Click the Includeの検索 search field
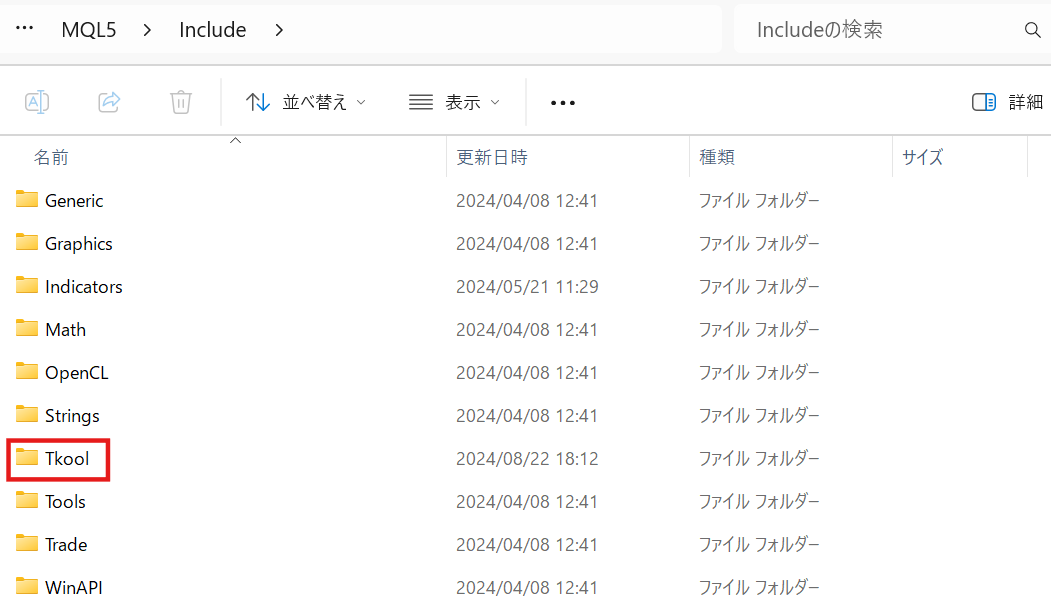Viewport: 1051px width, 601px height. 880,30
